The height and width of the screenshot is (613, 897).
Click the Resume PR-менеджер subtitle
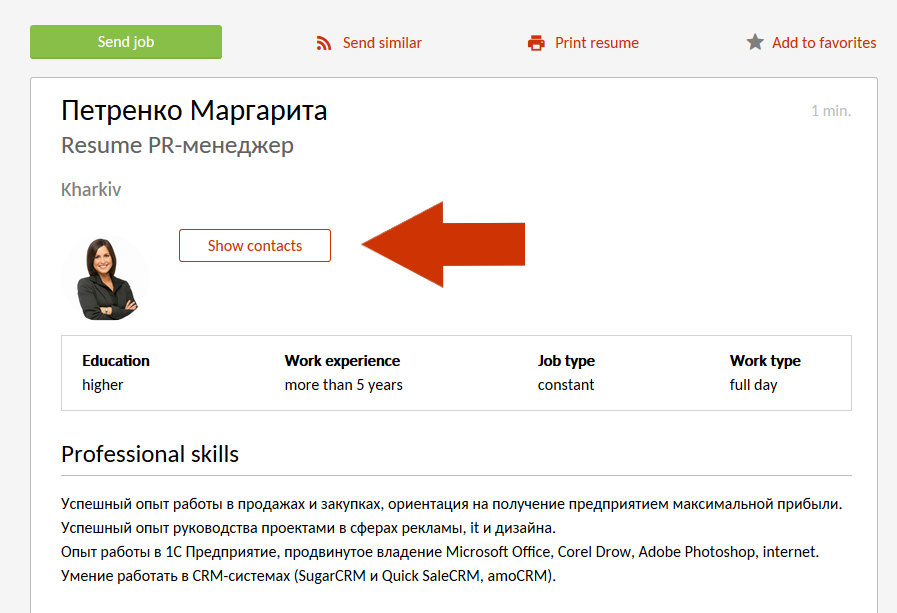(x=177, y=145)
